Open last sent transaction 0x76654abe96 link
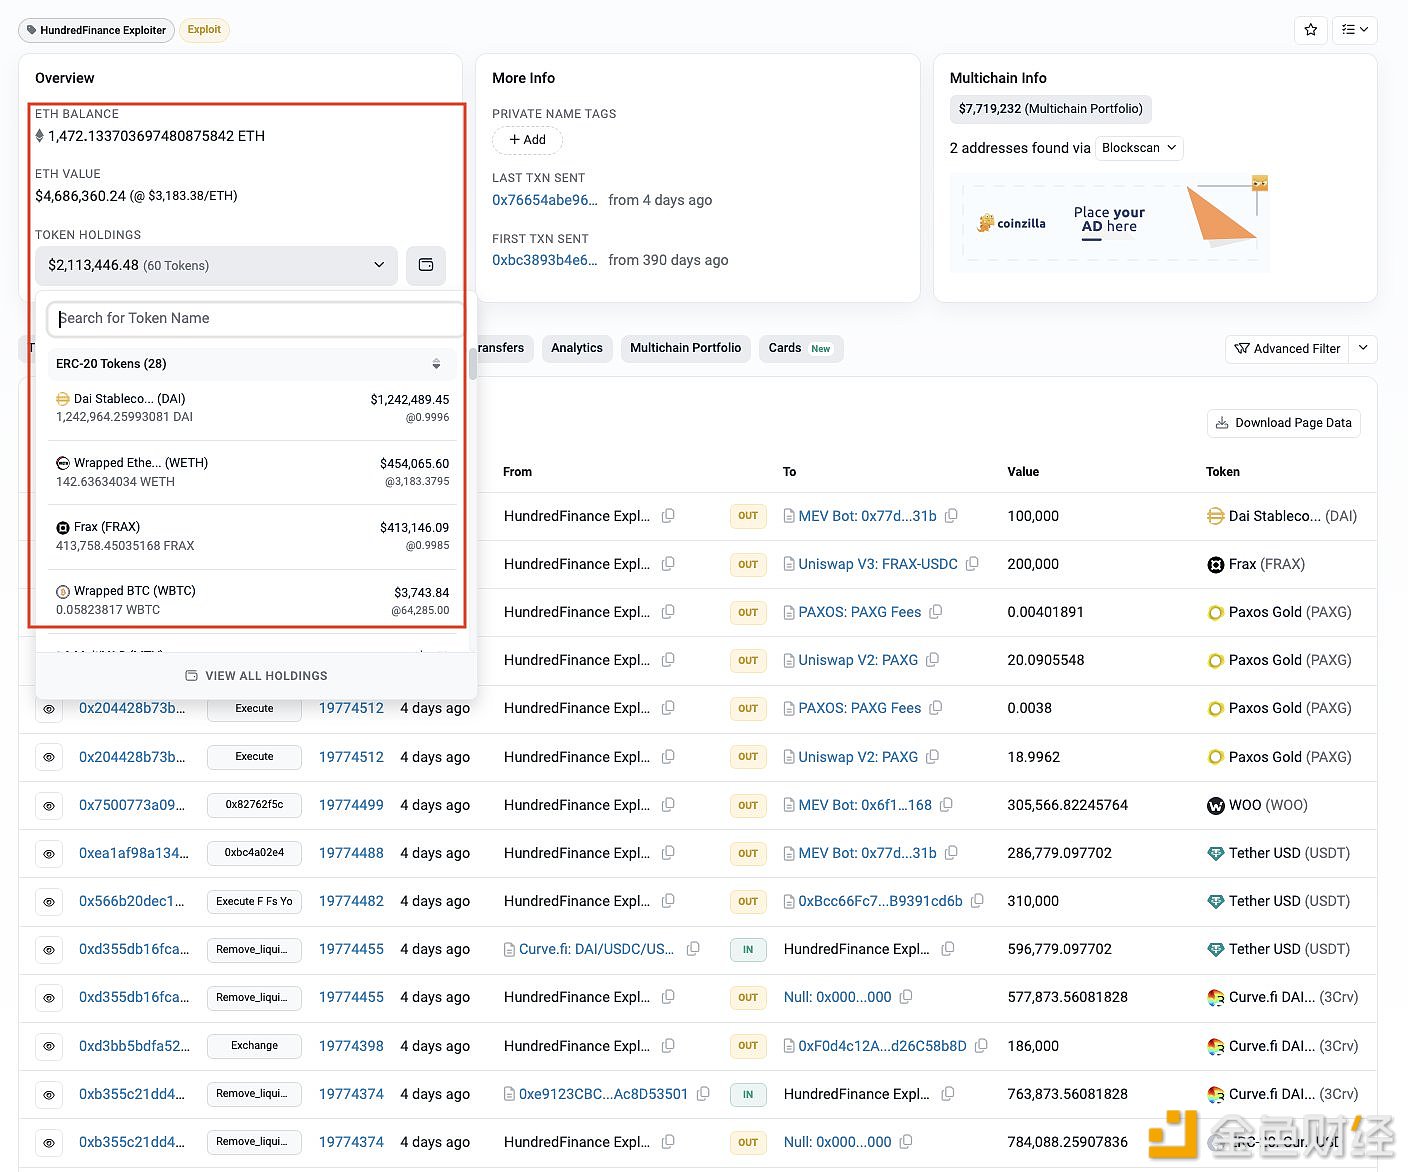This screenshot has height=1172, width=1408. (x=544, y=200)
